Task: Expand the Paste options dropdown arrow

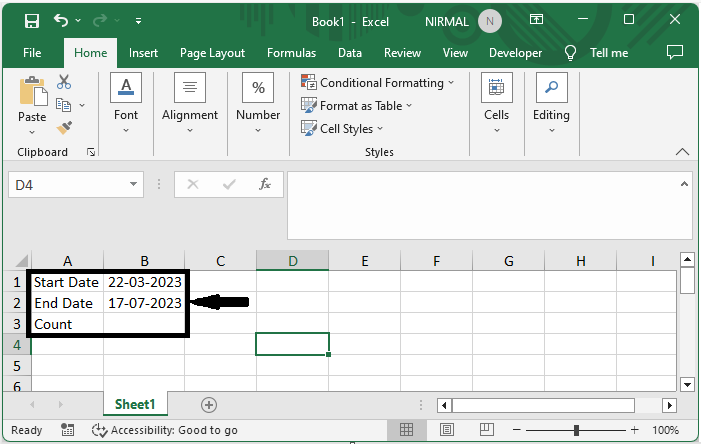Action: coord(32,132)
